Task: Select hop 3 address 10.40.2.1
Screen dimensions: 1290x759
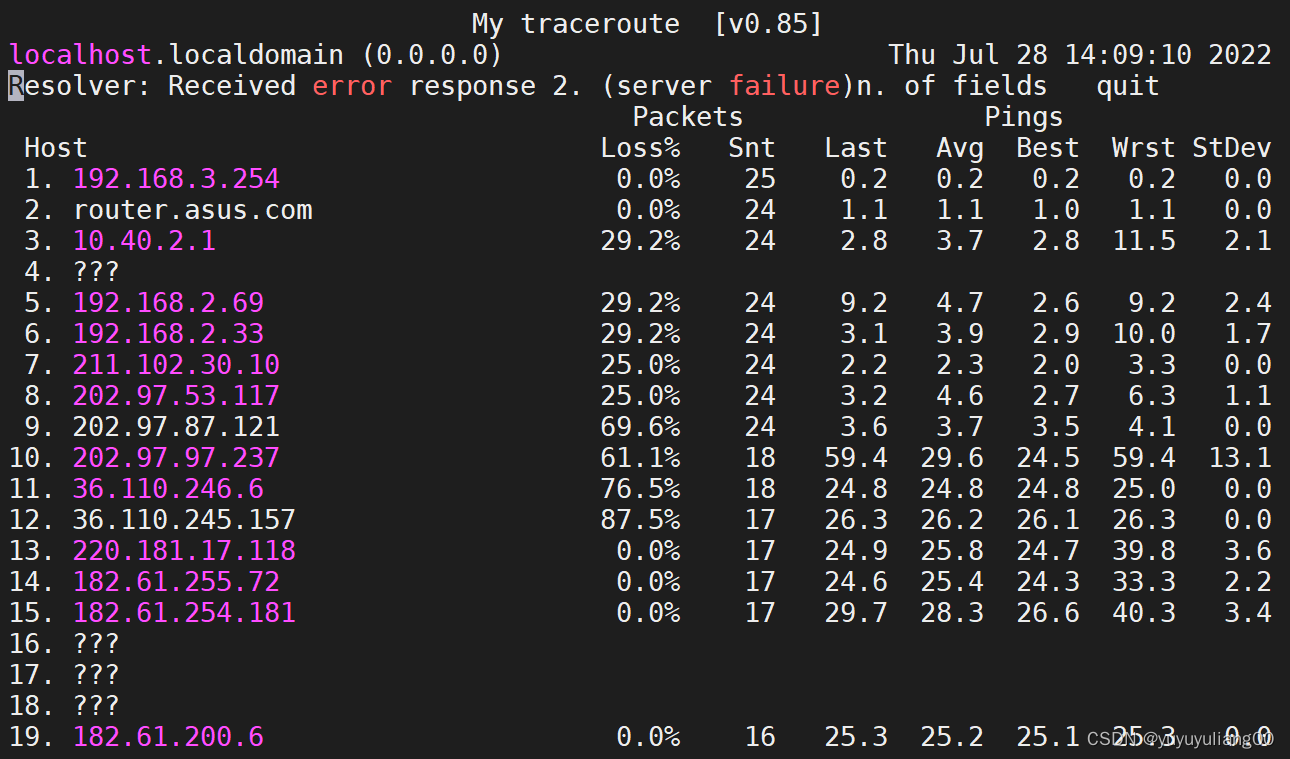Action: point(144,240)
